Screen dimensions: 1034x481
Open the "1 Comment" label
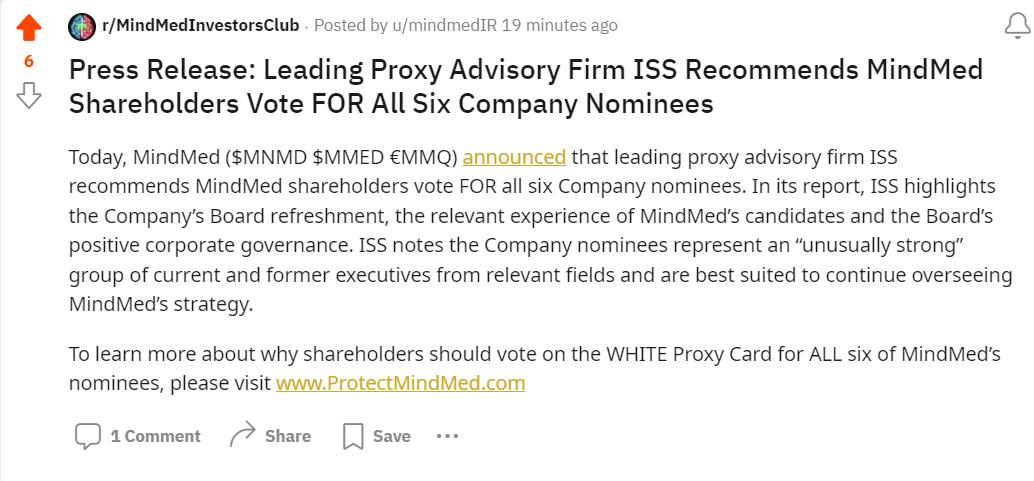pyautogui.click(x=155, y=436)
